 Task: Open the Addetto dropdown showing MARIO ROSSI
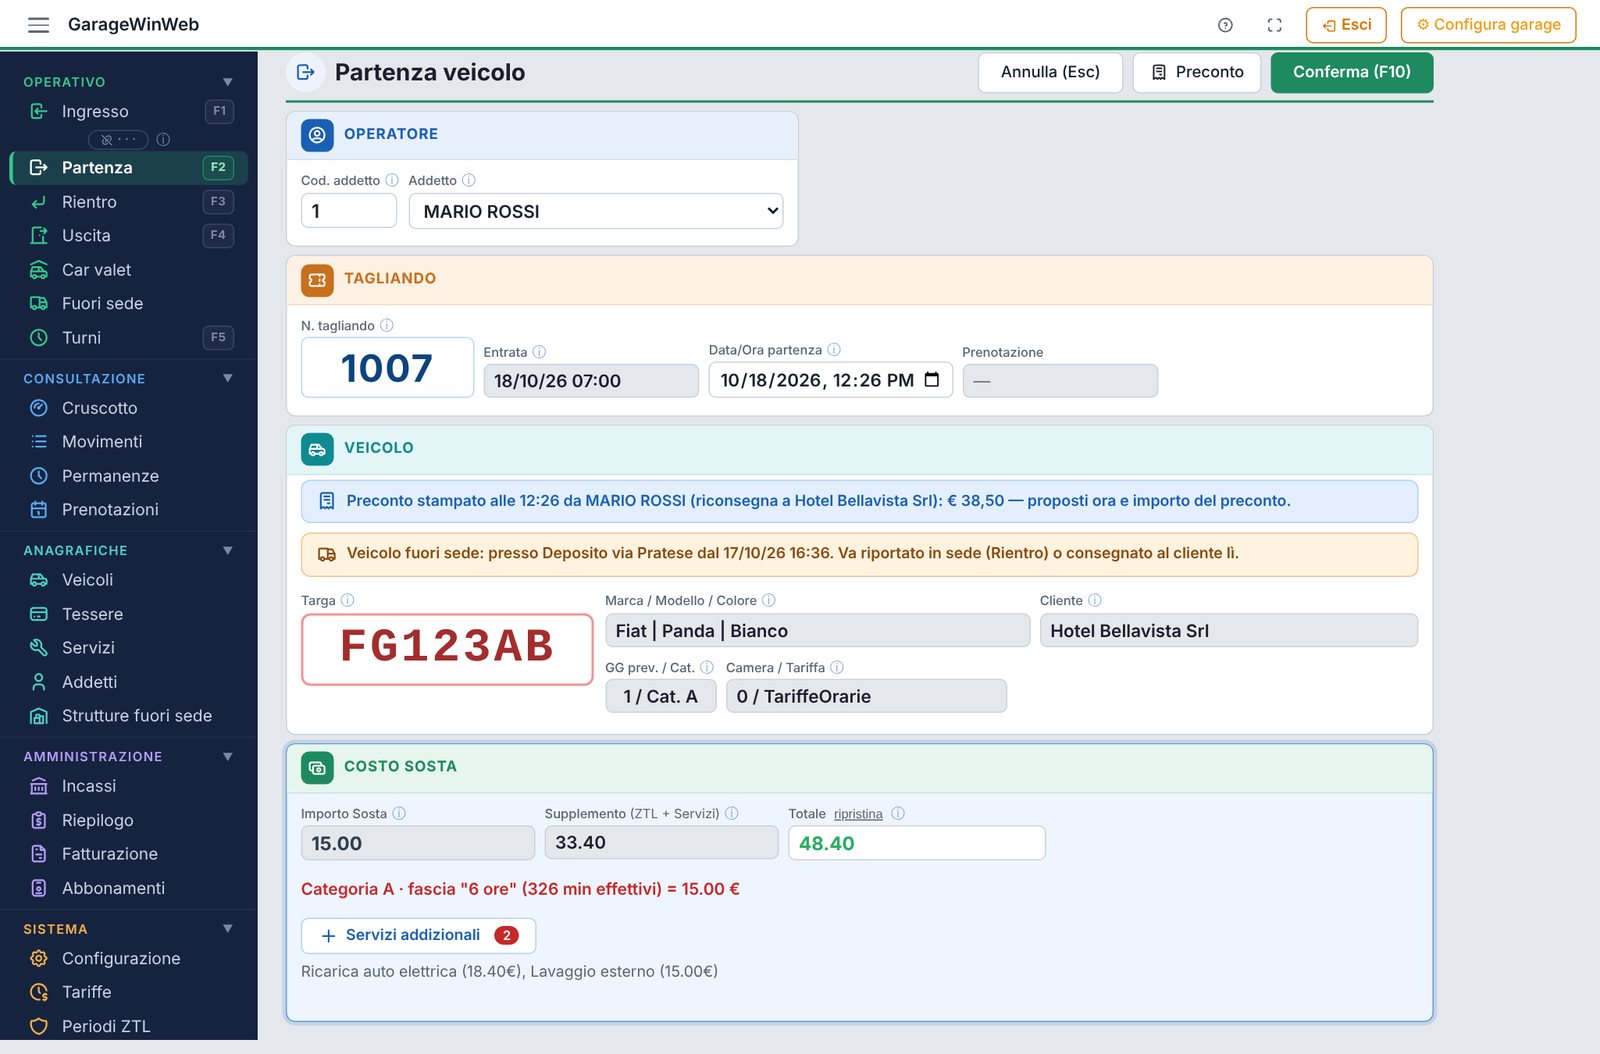(596, 211)
